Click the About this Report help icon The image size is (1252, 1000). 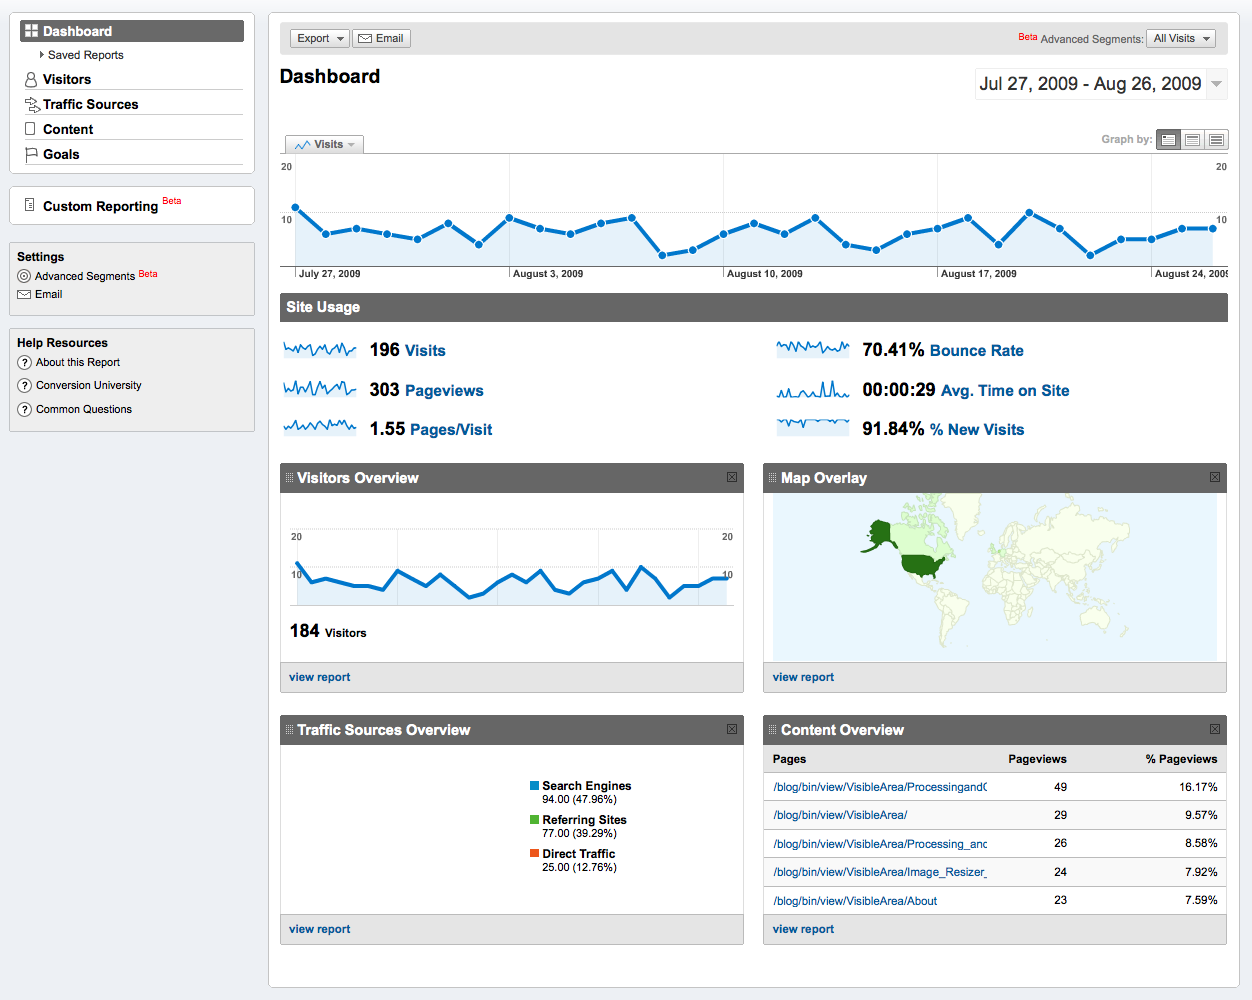[25, 363]
